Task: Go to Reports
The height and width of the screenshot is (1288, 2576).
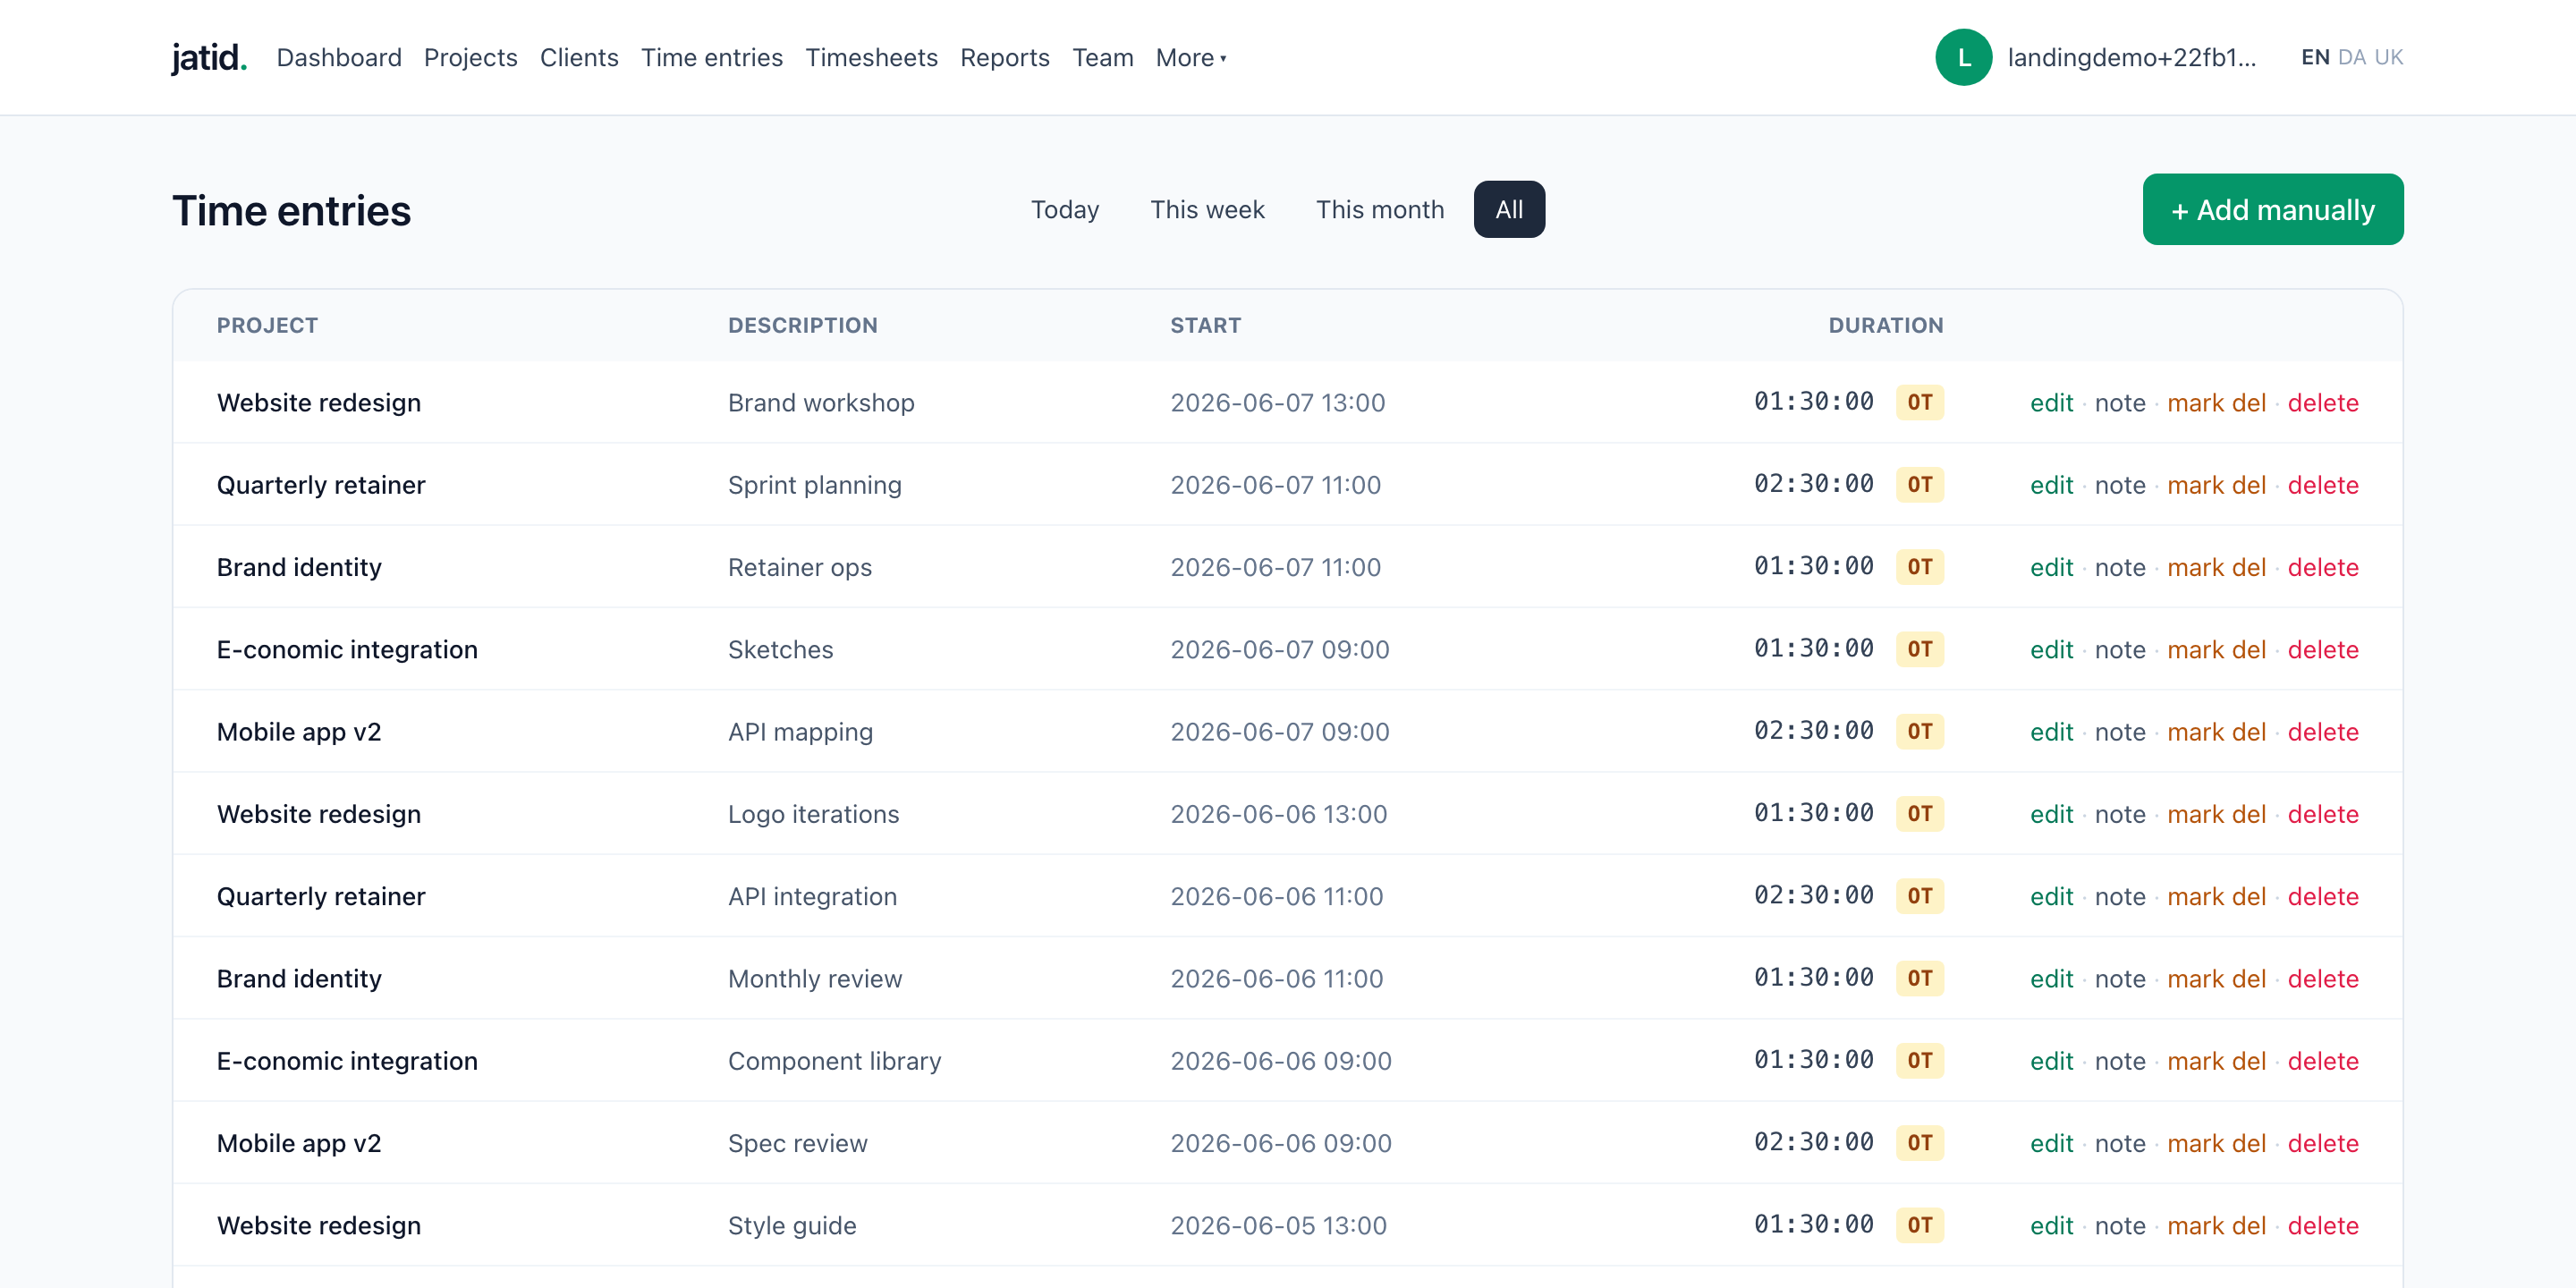Action: (1005, 58)
